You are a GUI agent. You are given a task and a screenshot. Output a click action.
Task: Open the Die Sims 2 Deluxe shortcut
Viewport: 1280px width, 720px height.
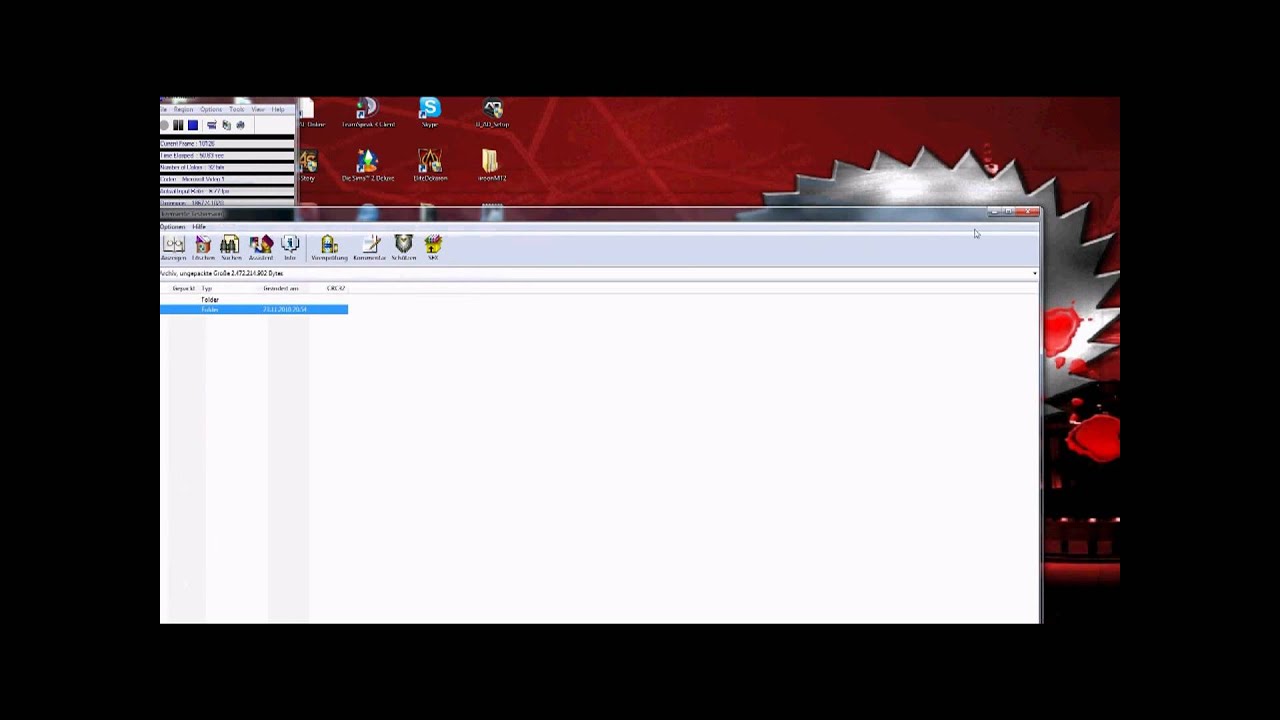point(368,165)
